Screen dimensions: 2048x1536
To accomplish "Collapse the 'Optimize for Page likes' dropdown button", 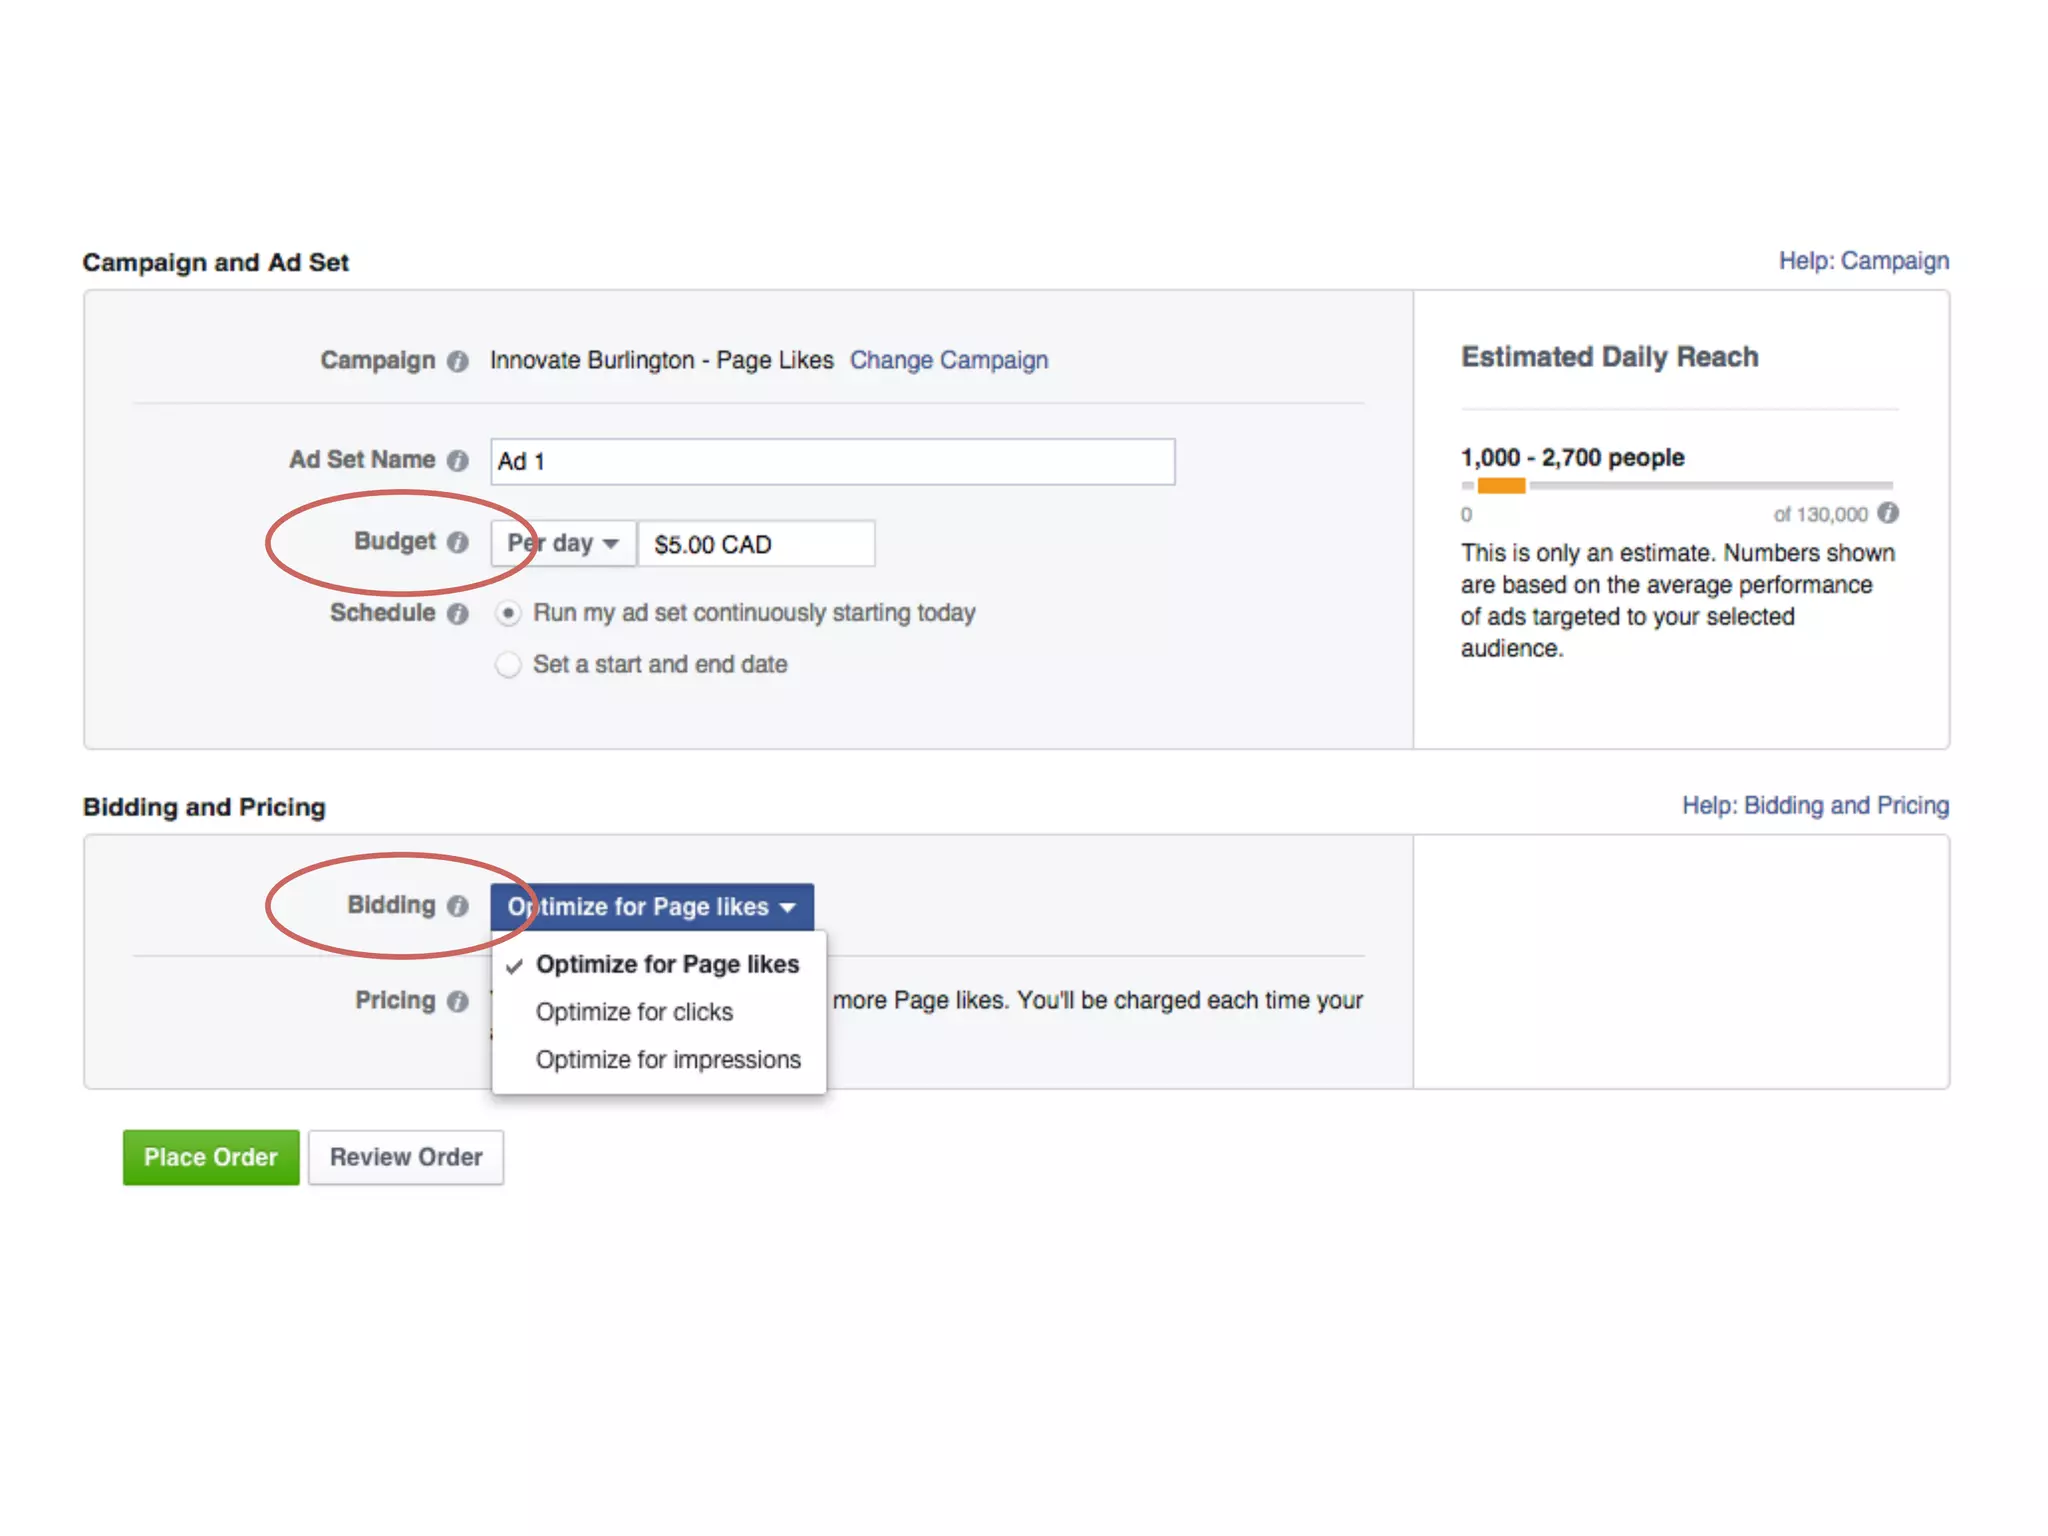I will 651,907.
